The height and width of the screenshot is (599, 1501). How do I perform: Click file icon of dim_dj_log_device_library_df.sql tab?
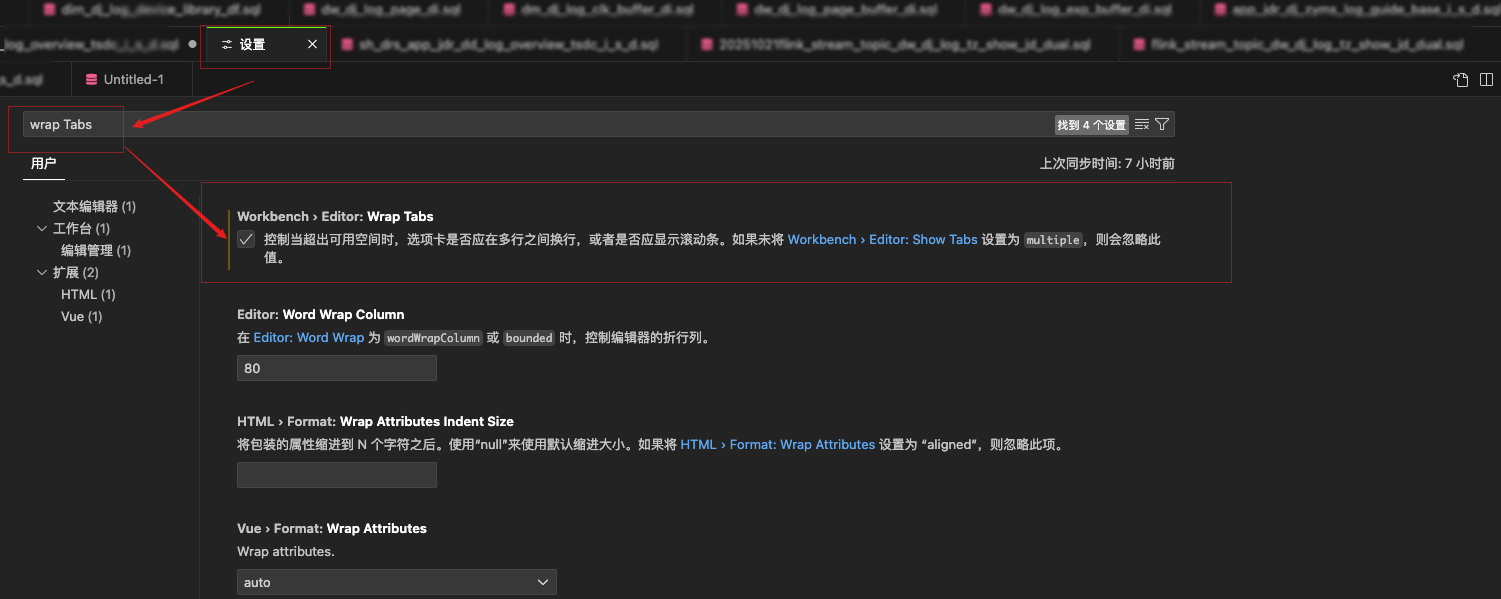(x=48, y=10)
